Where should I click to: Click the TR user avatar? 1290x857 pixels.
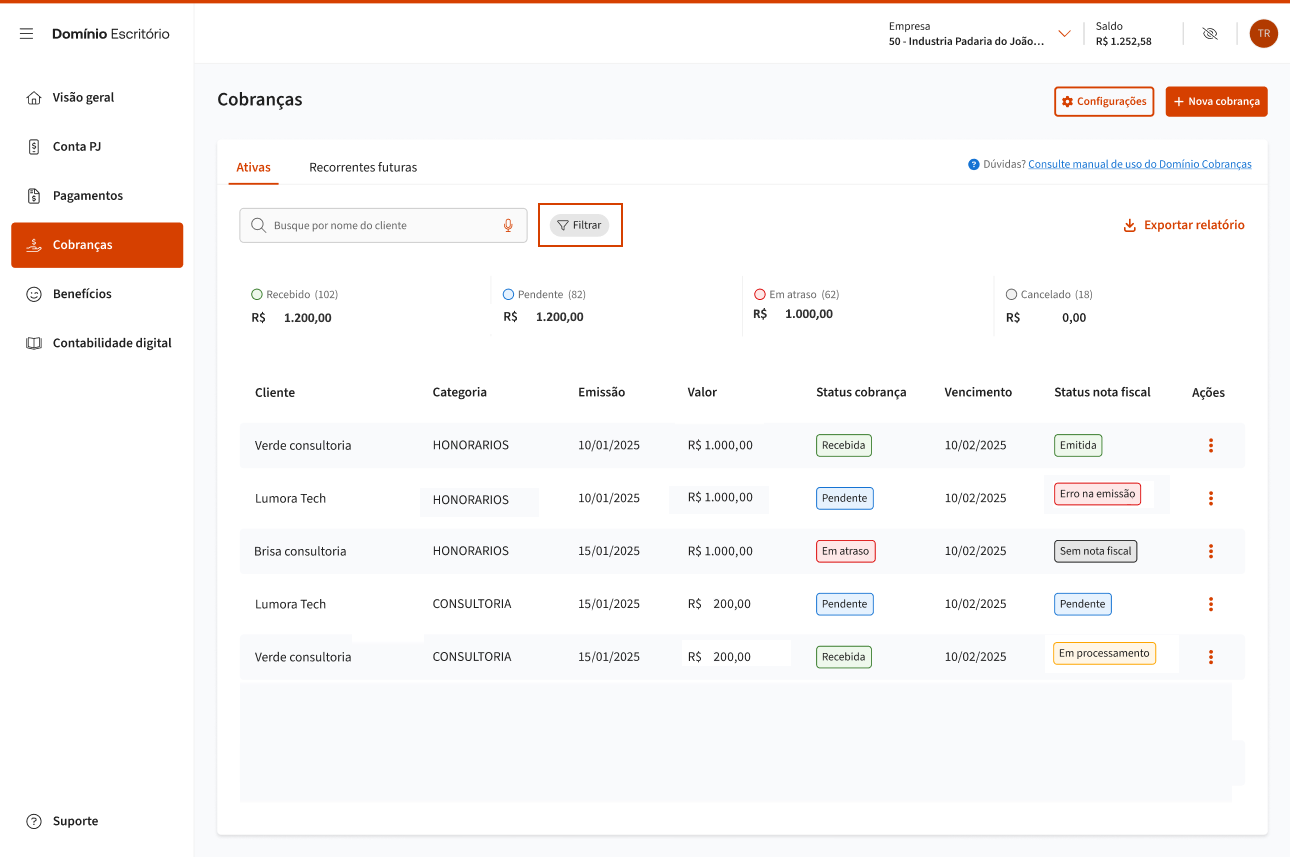[1263, 34]
